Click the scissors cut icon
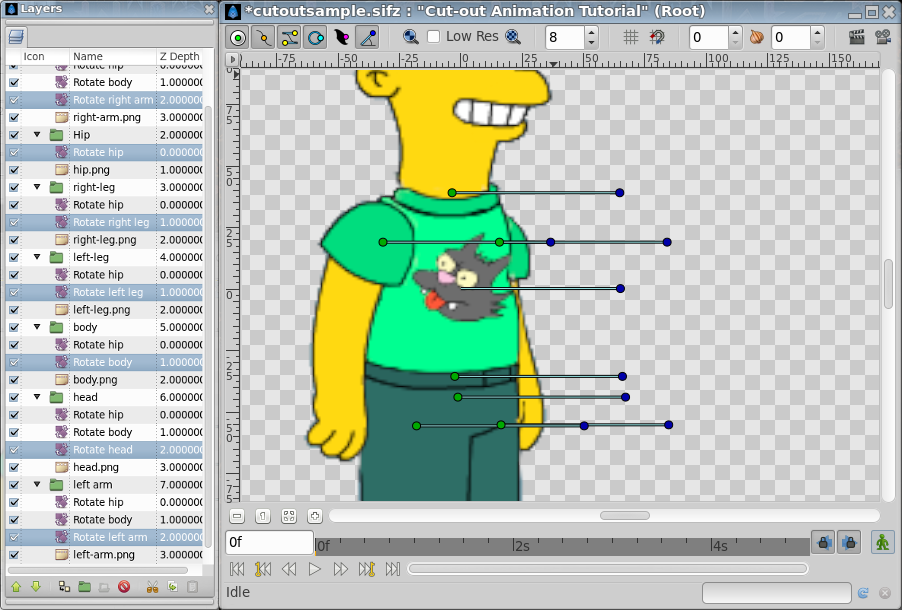902x610 pixels. coord(152,587)
